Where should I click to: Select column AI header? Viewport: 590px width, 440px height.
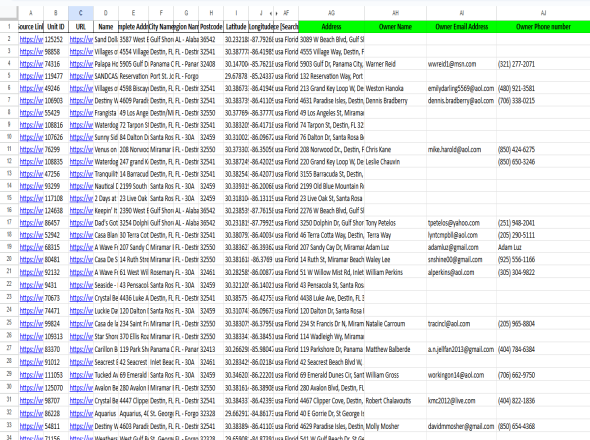(x=462, y=13)
